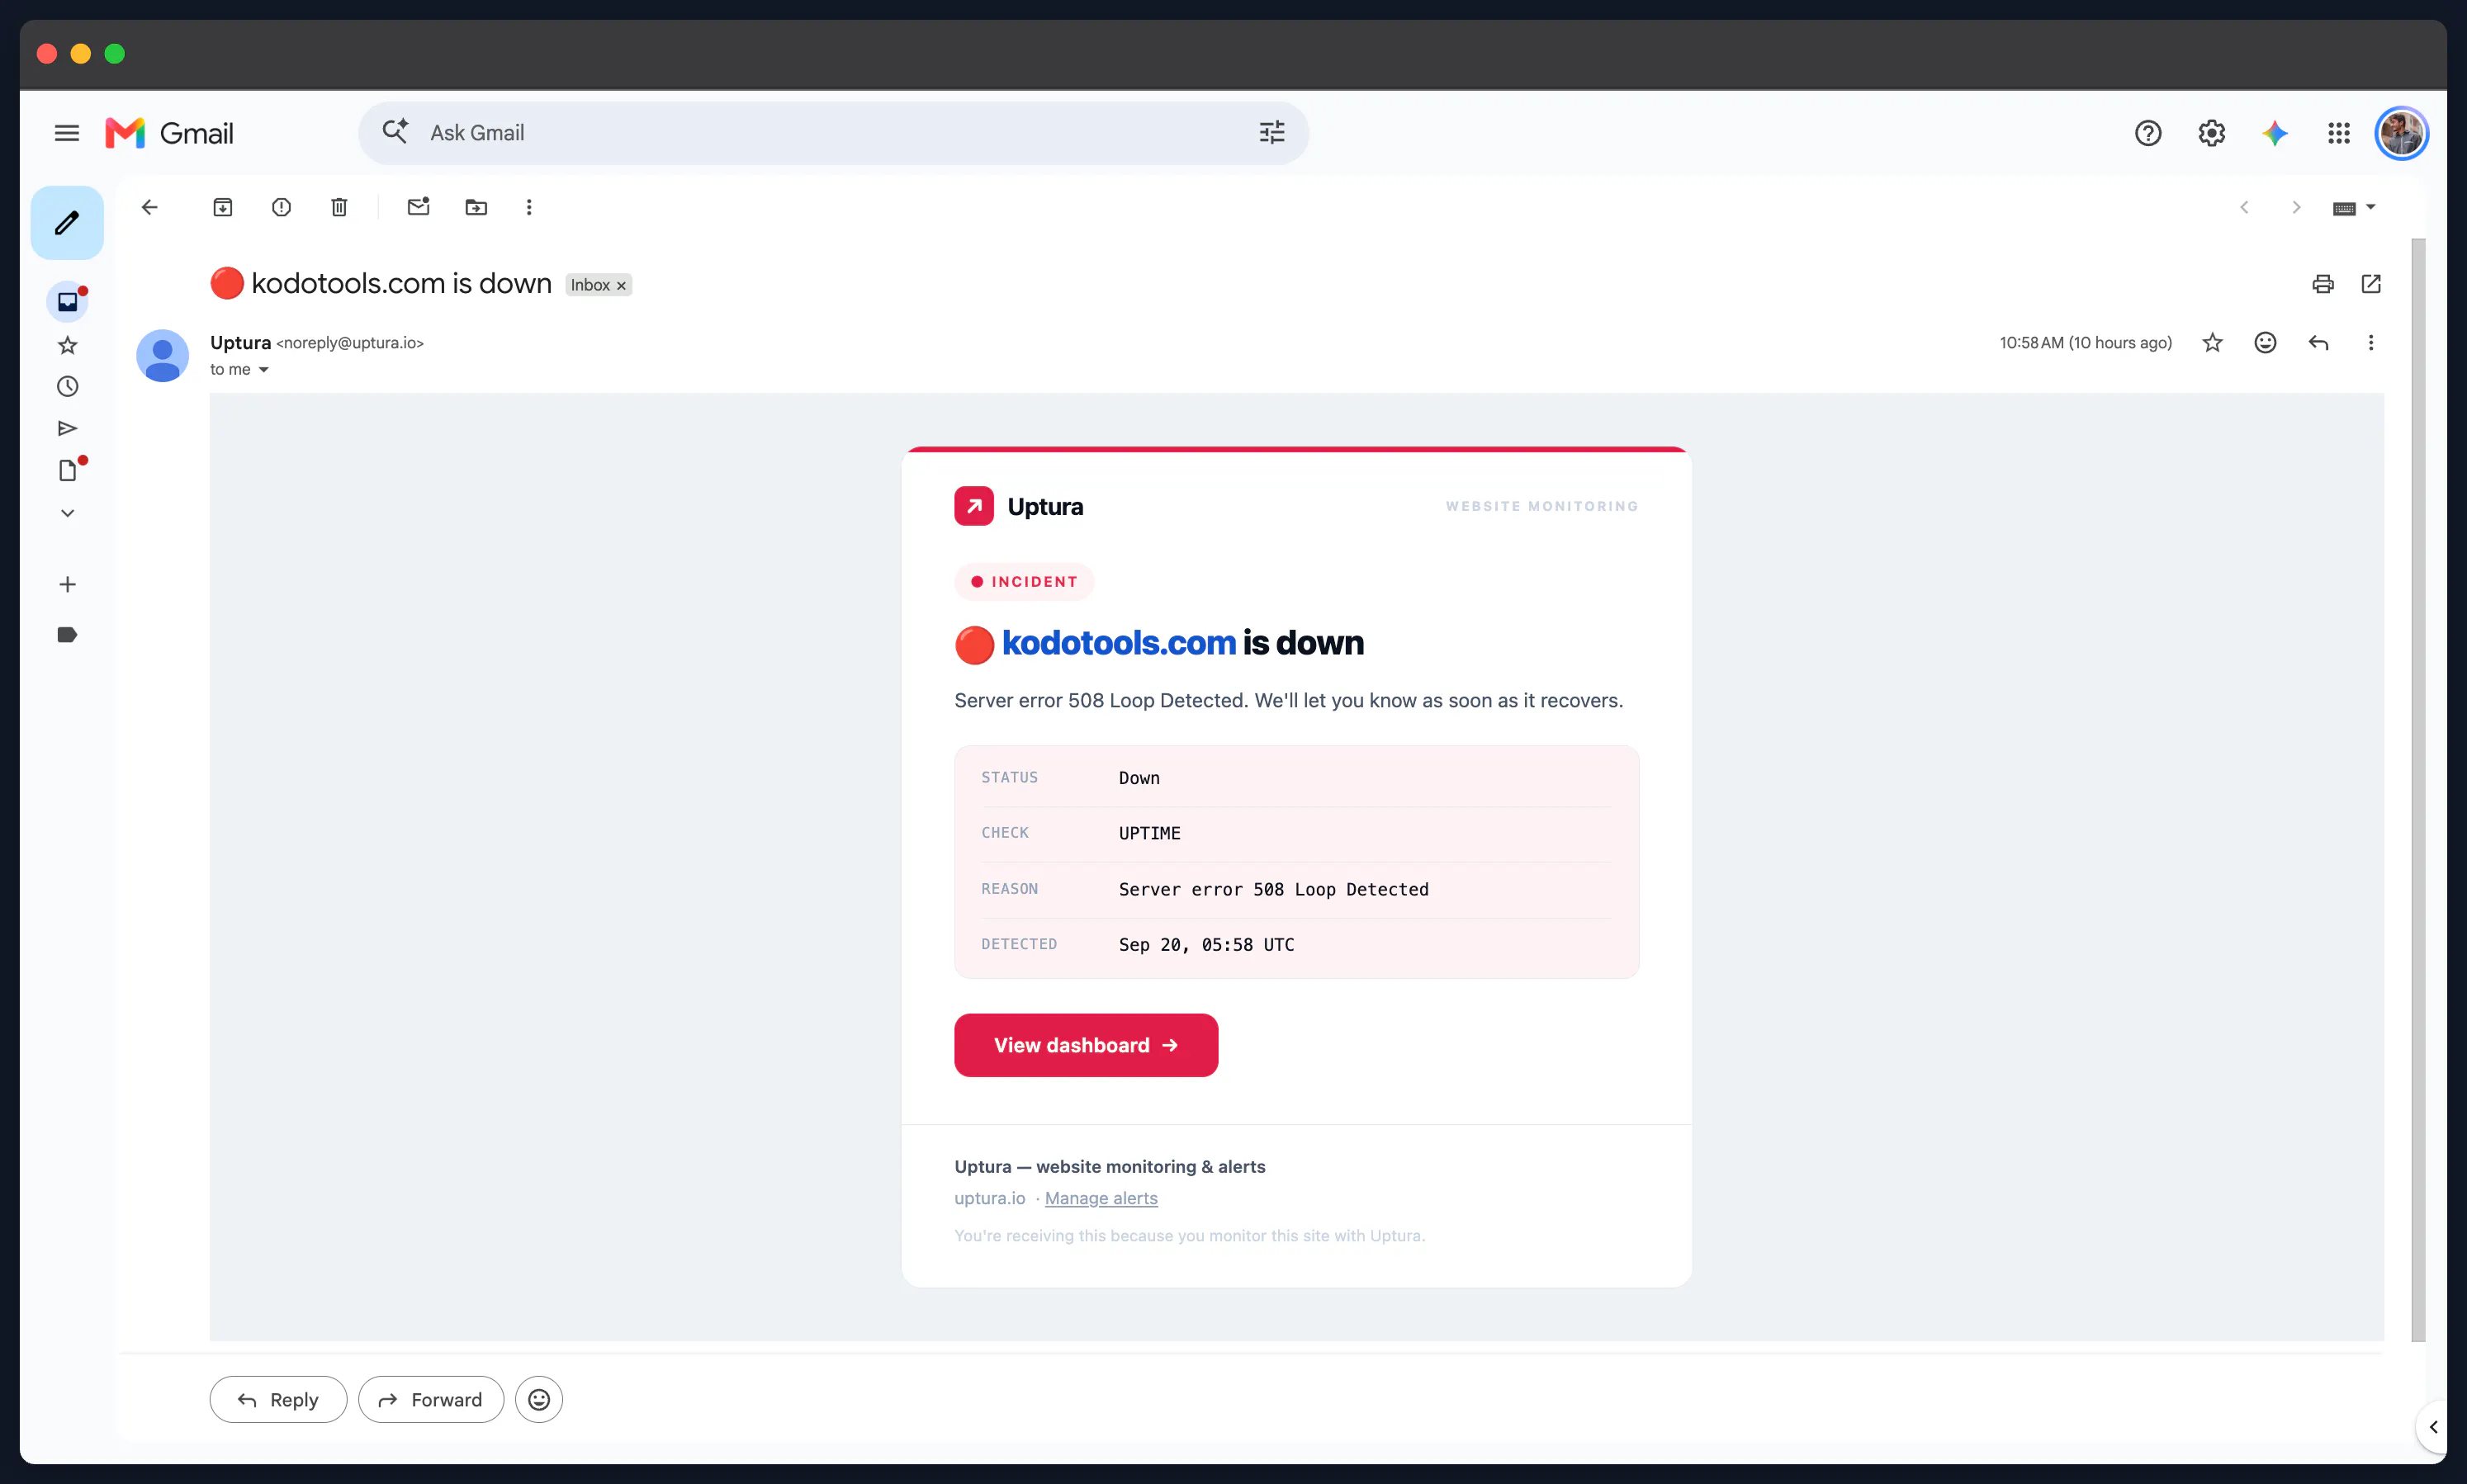The width and height of the screenshot is (2467, 1484).
Task: Open the label tag icon in sidebar
Action: click(68, 634)
